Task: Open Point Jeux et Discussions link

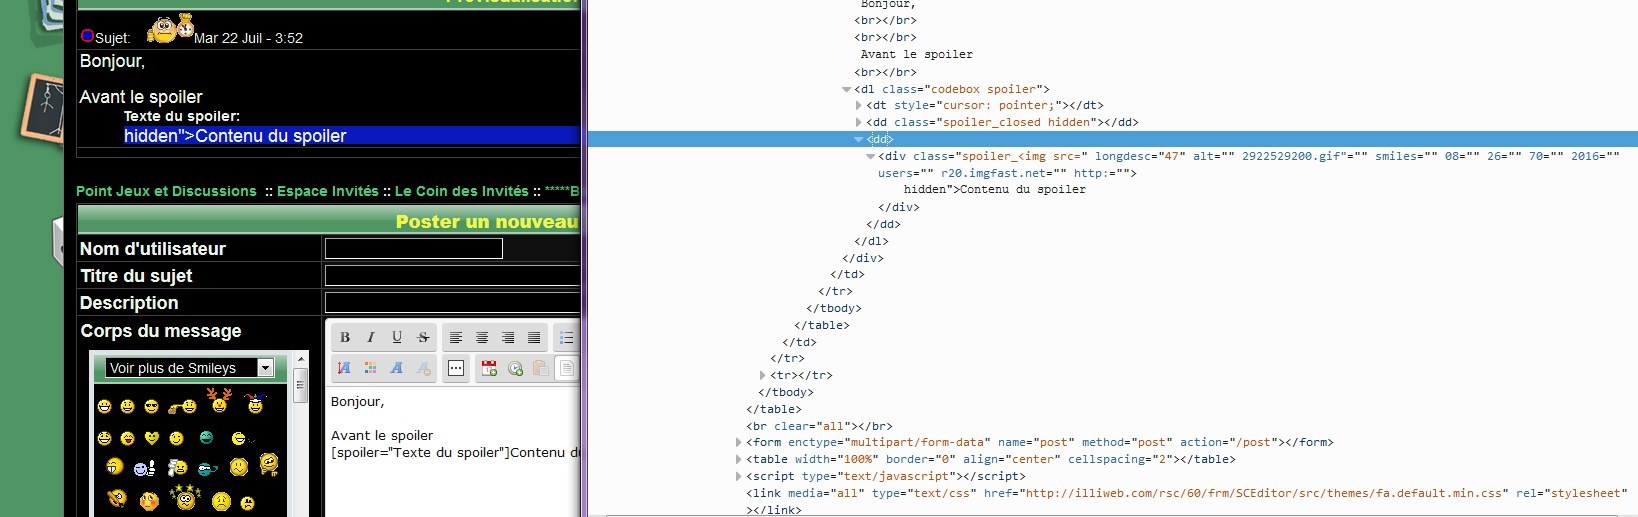Action: point(166,191)
